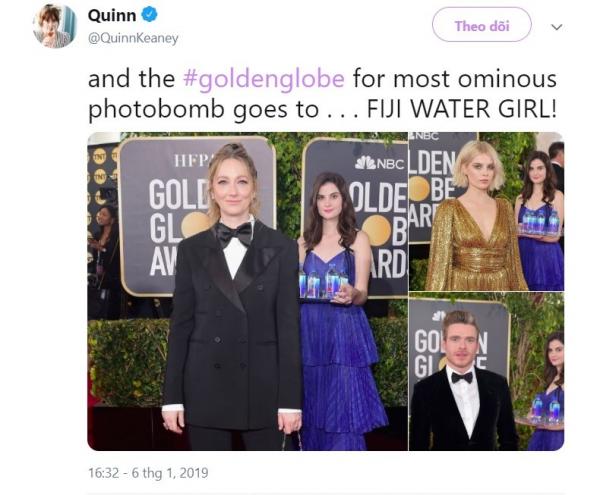Open the tweet options chevron menu
Screen dimensions: 600x495
pos(556,27)
